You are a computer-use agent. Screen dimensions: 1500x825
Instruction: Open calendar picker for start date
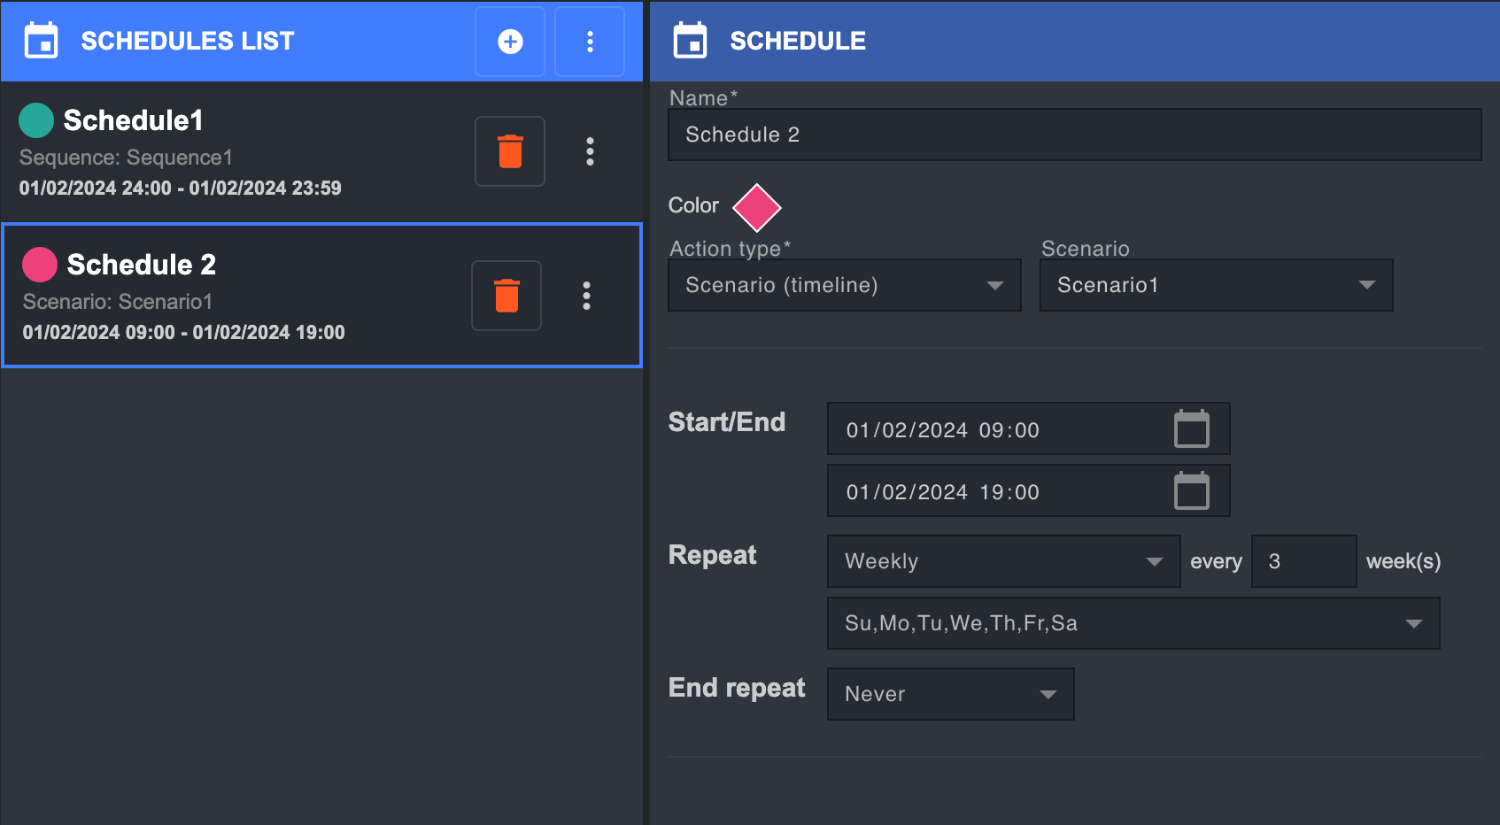(x=1191, y=429)
